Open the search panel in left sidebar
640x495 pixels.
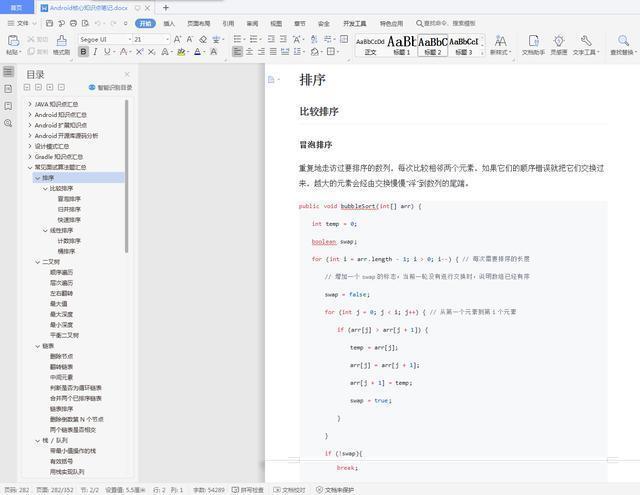point(8,123)
